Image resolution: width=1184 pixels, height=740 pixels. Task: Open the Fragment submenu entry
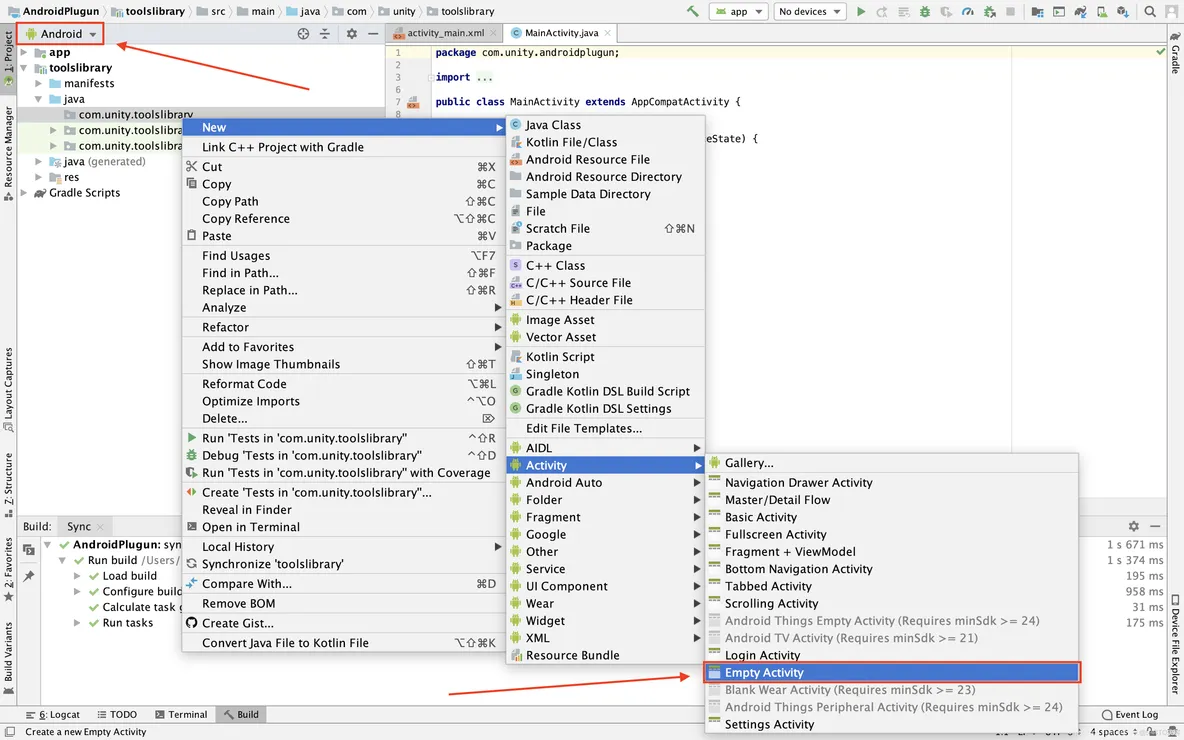pos(606,517)
